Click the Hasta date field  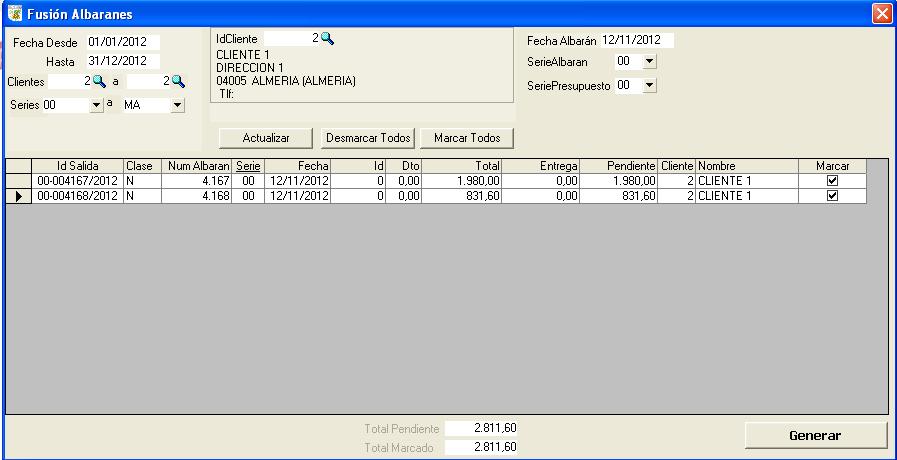tap(123, 61)
